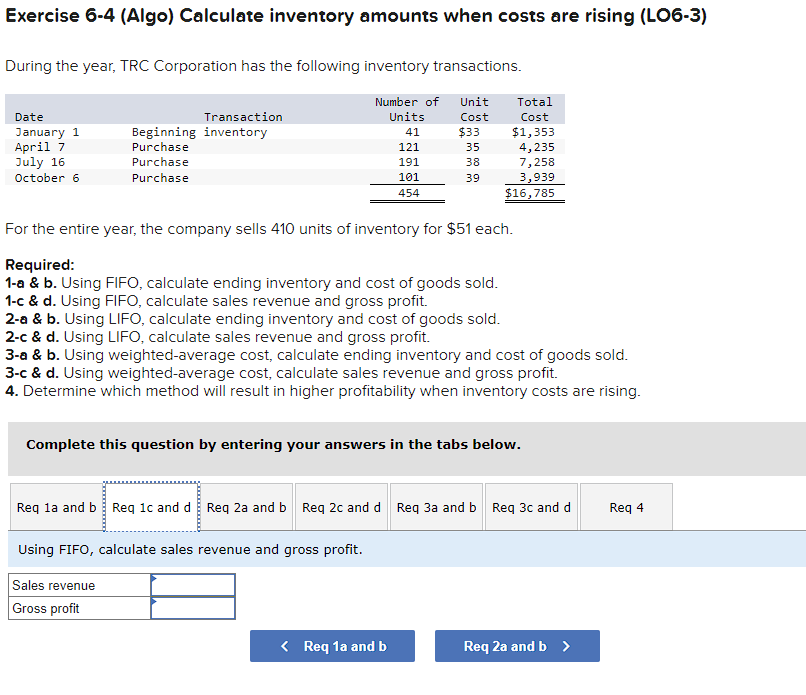Click the Sales revenue row label
The image size is (806, 695).
point(48,585)
